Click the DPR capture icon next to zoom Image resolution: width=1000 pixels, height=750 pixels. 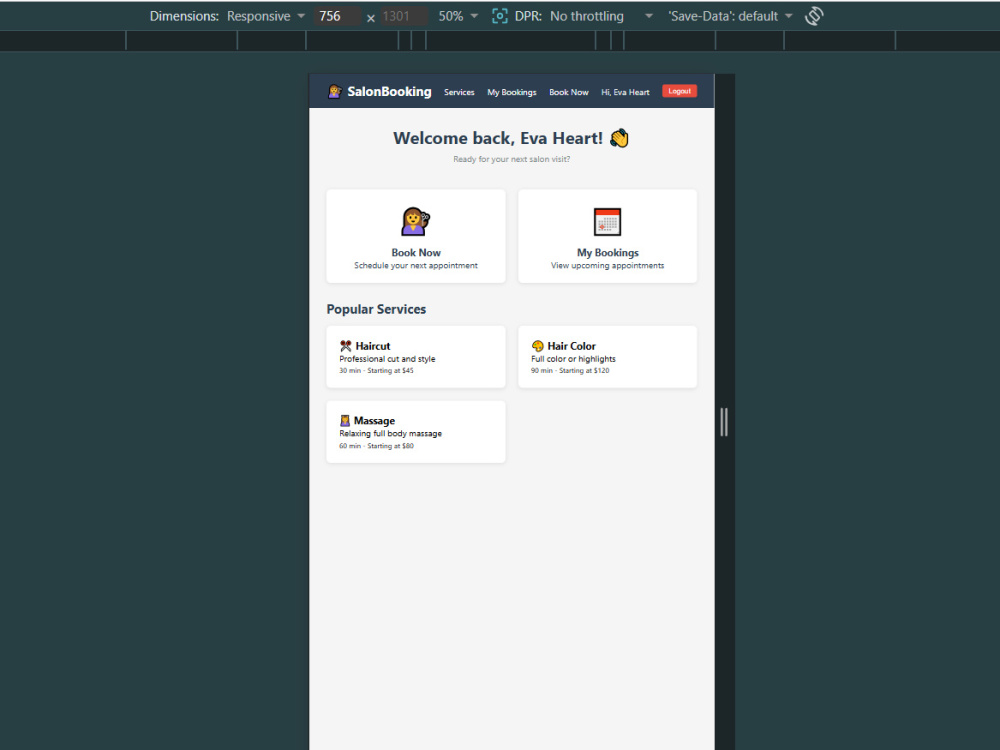pos(500,16)
